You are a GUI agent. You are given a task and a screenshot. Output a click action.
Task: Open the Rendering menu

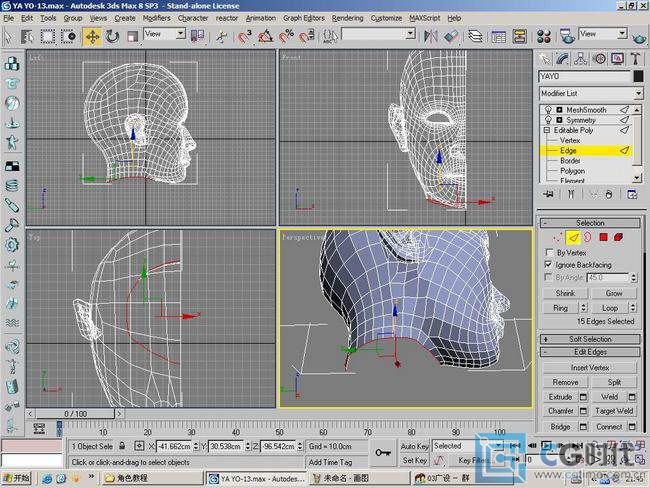(x=347, y=18)
